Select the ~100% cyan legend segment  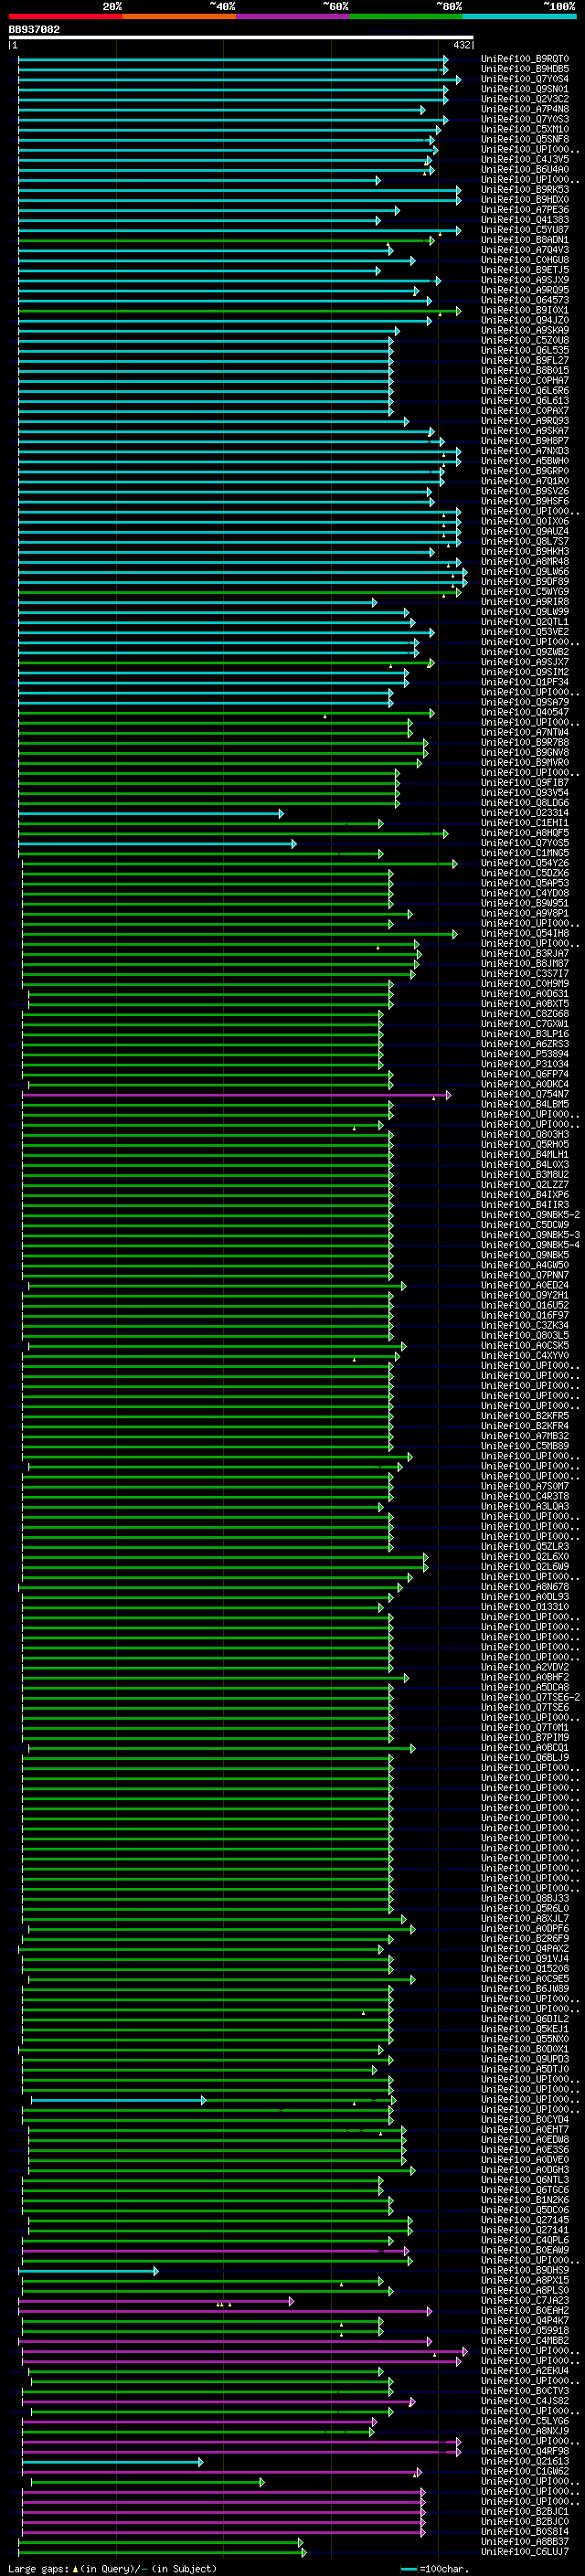[519, 16]
